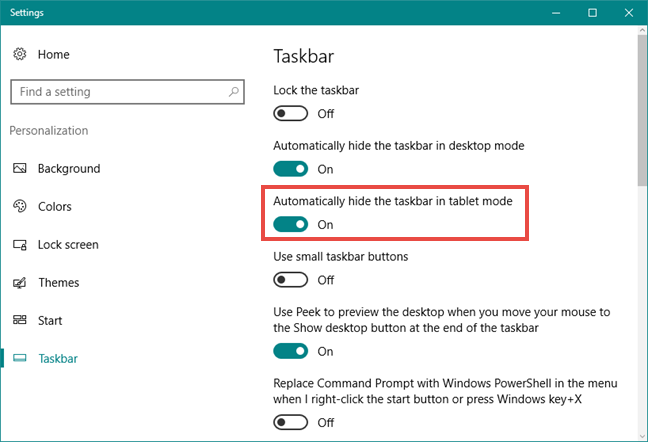The image size is (648, 442).
Task: Disable the Peek preview desktop switch
Action: [291, 351]
